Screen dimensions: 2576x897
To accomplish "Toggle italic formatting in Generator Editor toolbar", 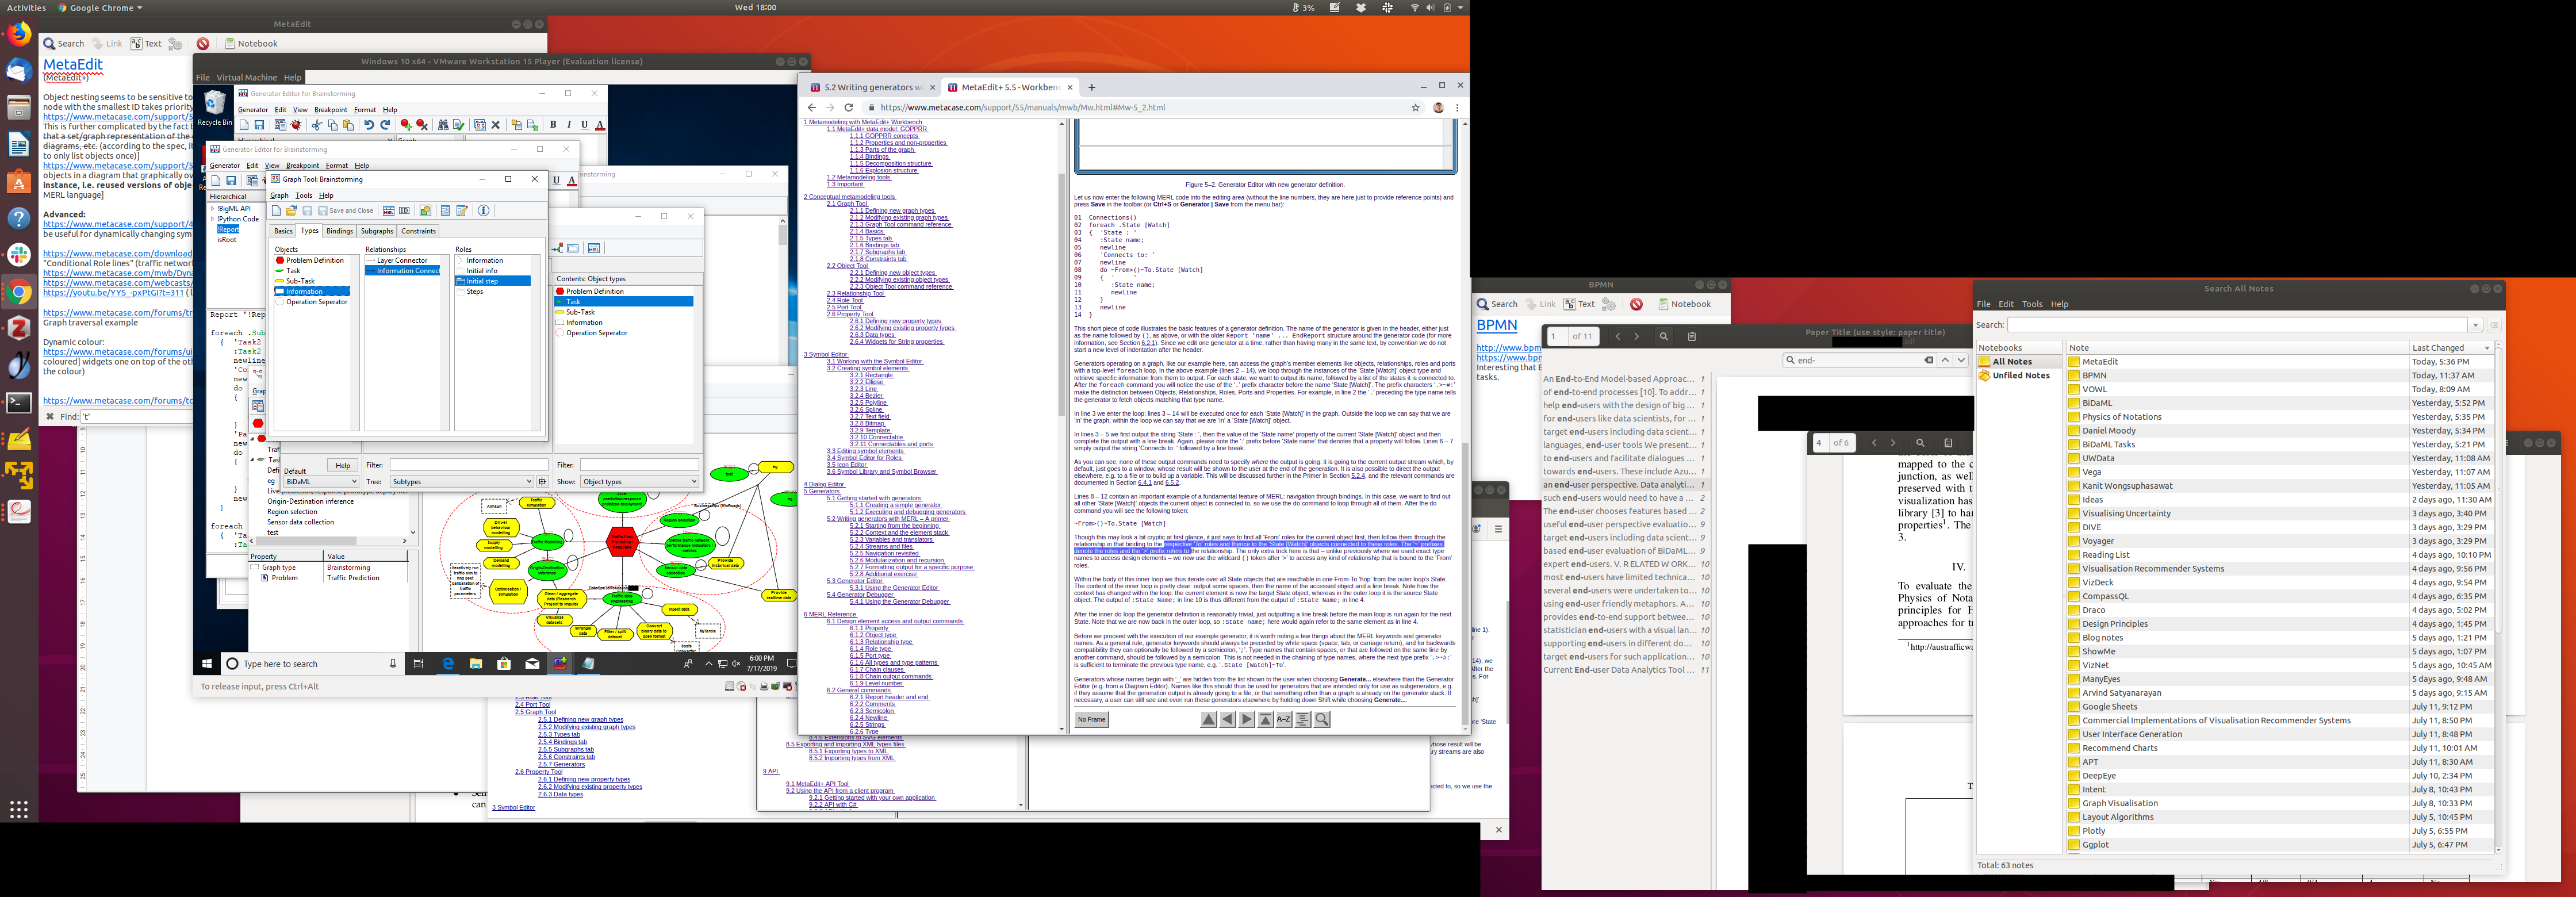I will coord(569,125).
